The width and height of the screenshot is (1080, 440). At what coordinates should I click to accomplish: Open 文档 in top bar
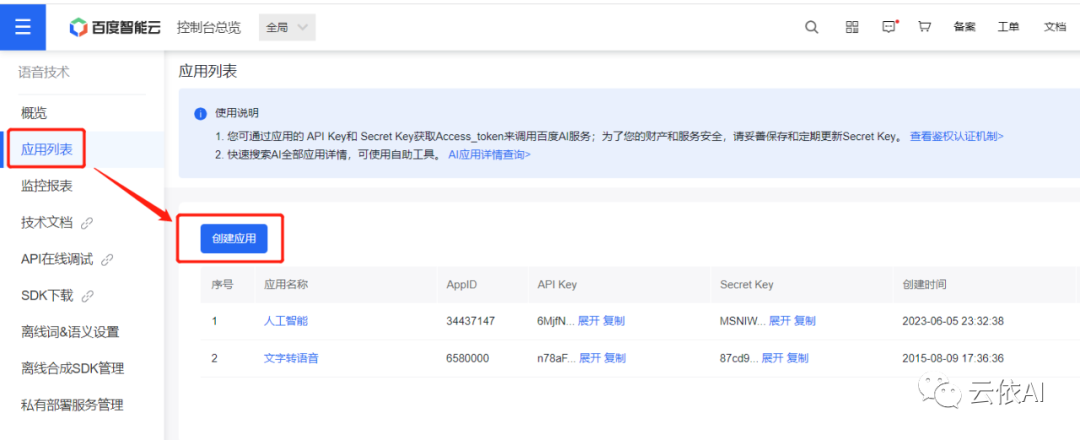pyautogui.click(x=1055, y=27)
